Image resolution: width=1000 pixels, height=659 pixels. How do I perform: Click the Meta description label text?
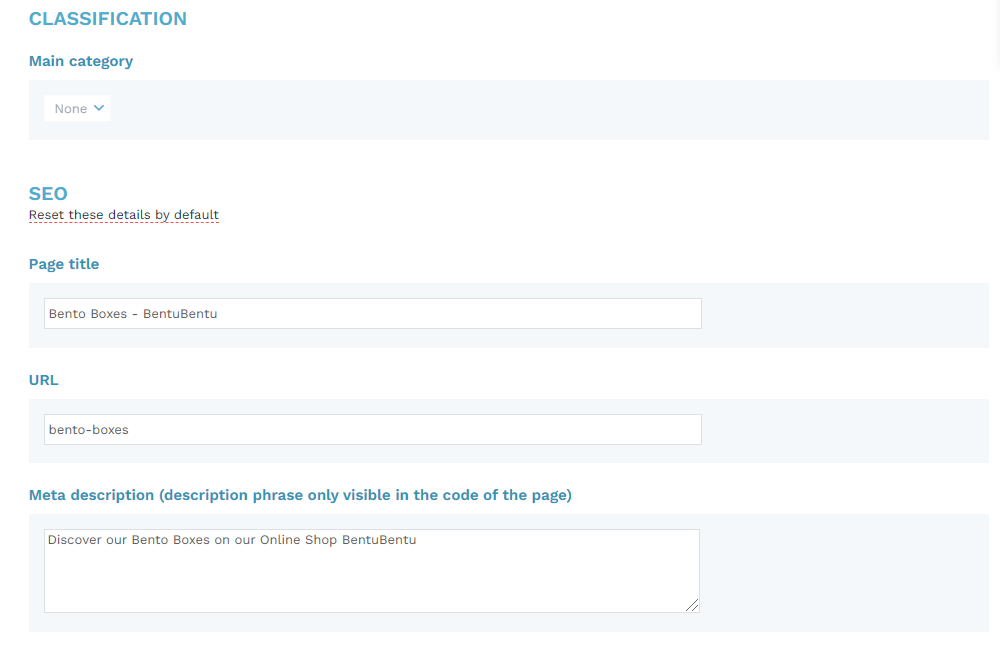tap(300, 495)
